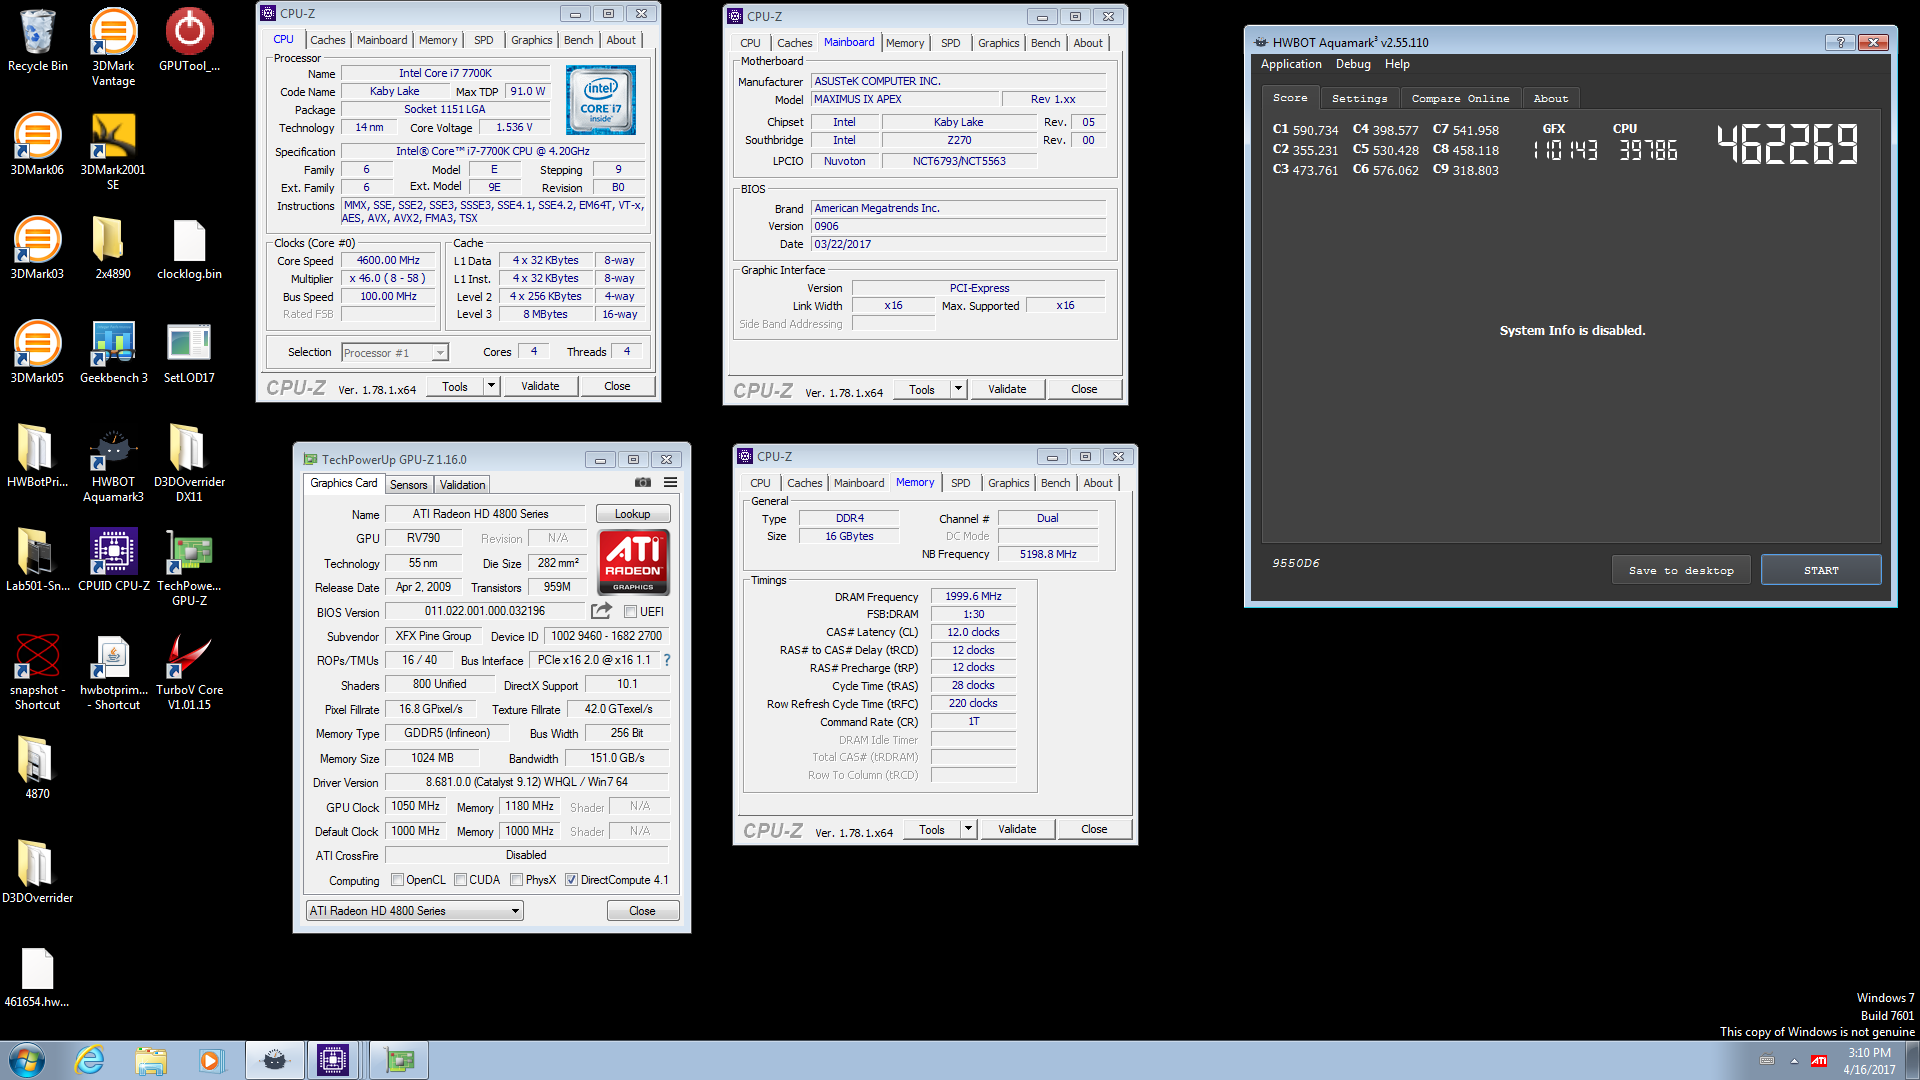Image resolution: width=1920 pixels, height=1080 pixels.
Task: Click the Intel Core i7 logo in CPU-Z
Action: tap(600, 100)
